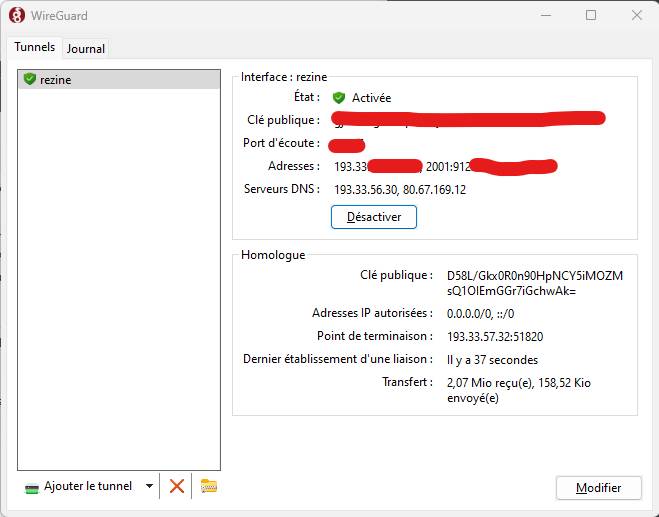Click the allowed IPs value 0.0.0.0/0, ::/0
Viewport: 659px width, 517px height.
pos(480,314)
